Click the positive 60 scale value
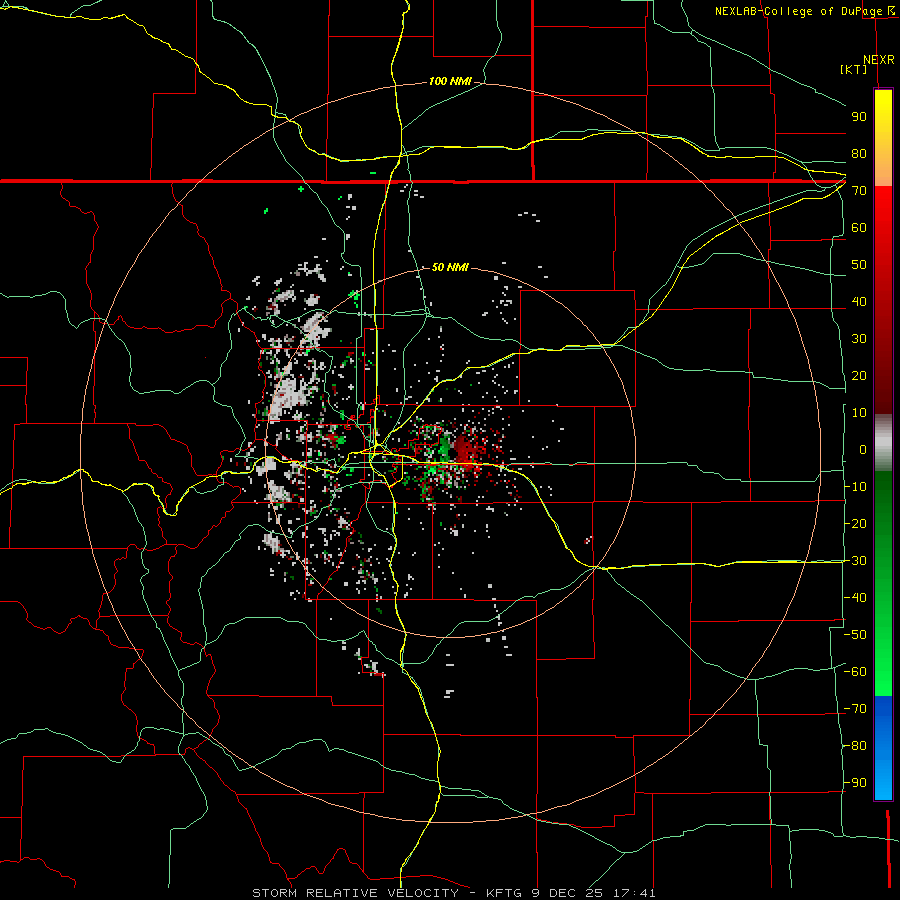The width and height of the screenshot is (900, 900). [859, 228]
